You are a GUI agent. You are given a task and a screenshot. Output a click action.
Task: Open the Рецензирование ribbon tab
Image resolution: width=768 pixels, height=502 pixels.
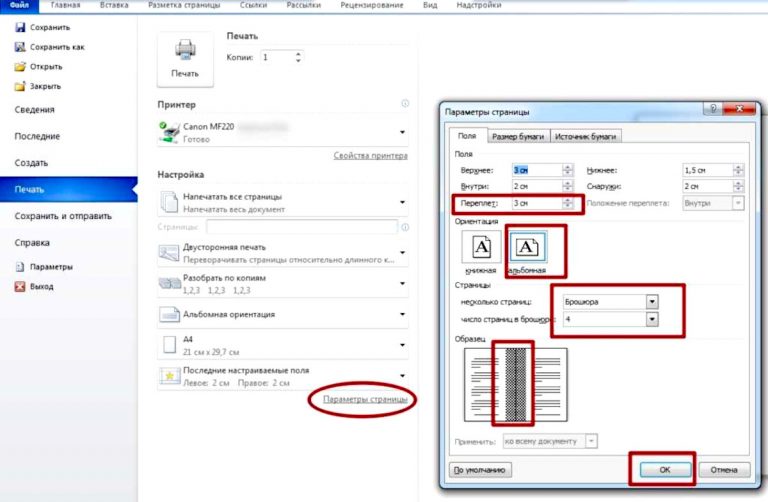(x=372, y=5)
